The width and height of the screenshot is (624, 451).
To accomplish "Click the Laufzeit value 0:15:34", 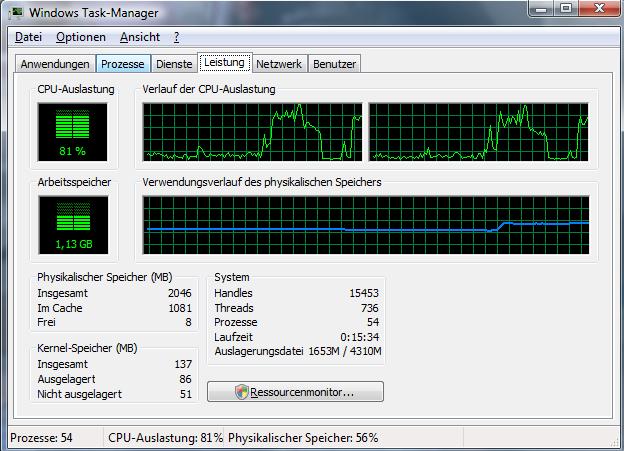I will click(359, 337).
